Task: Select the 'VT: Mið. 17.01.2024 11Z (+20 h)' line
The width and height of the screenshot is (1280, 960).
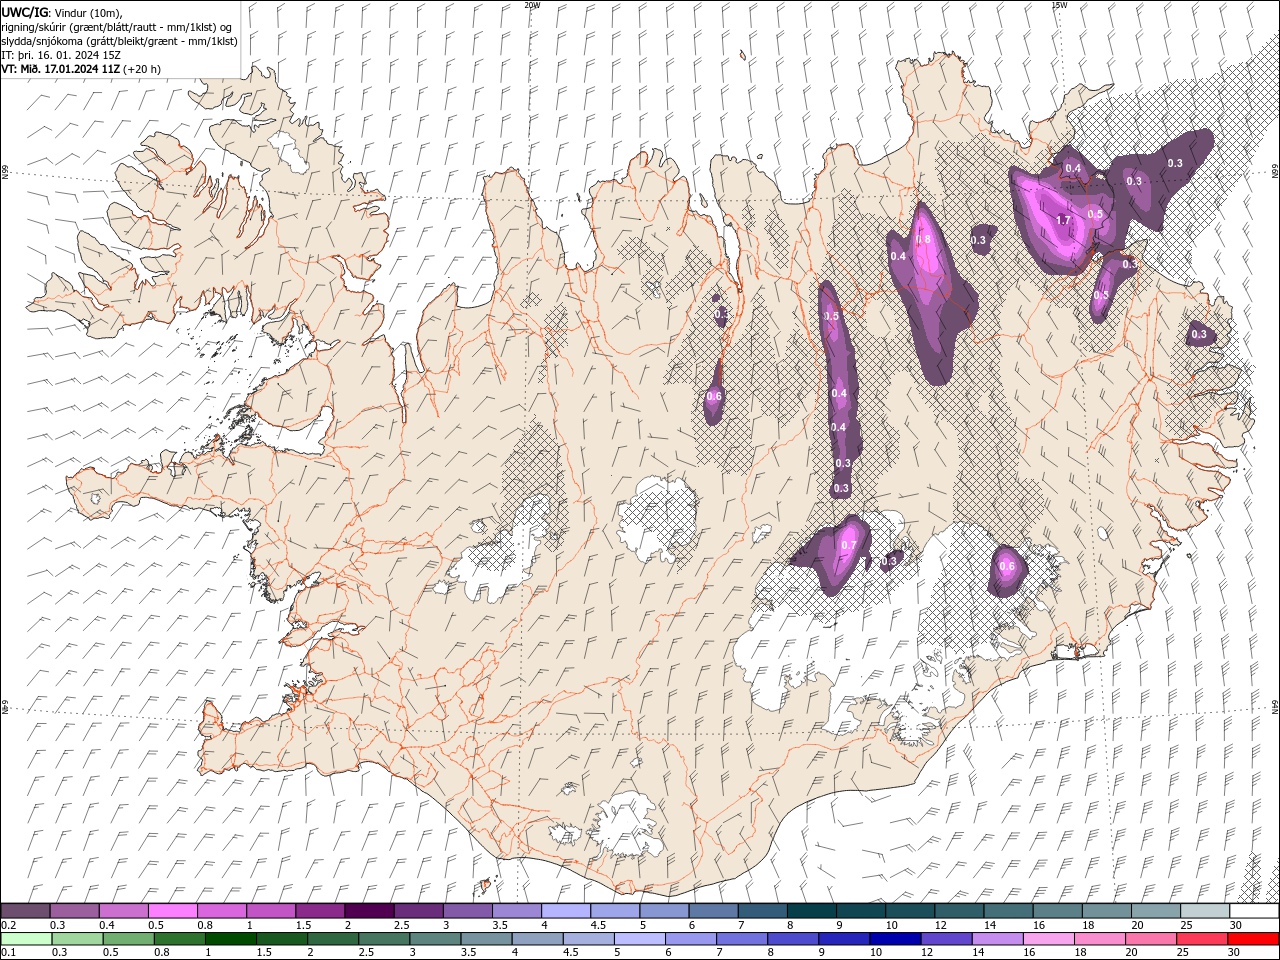Action: 81,69
